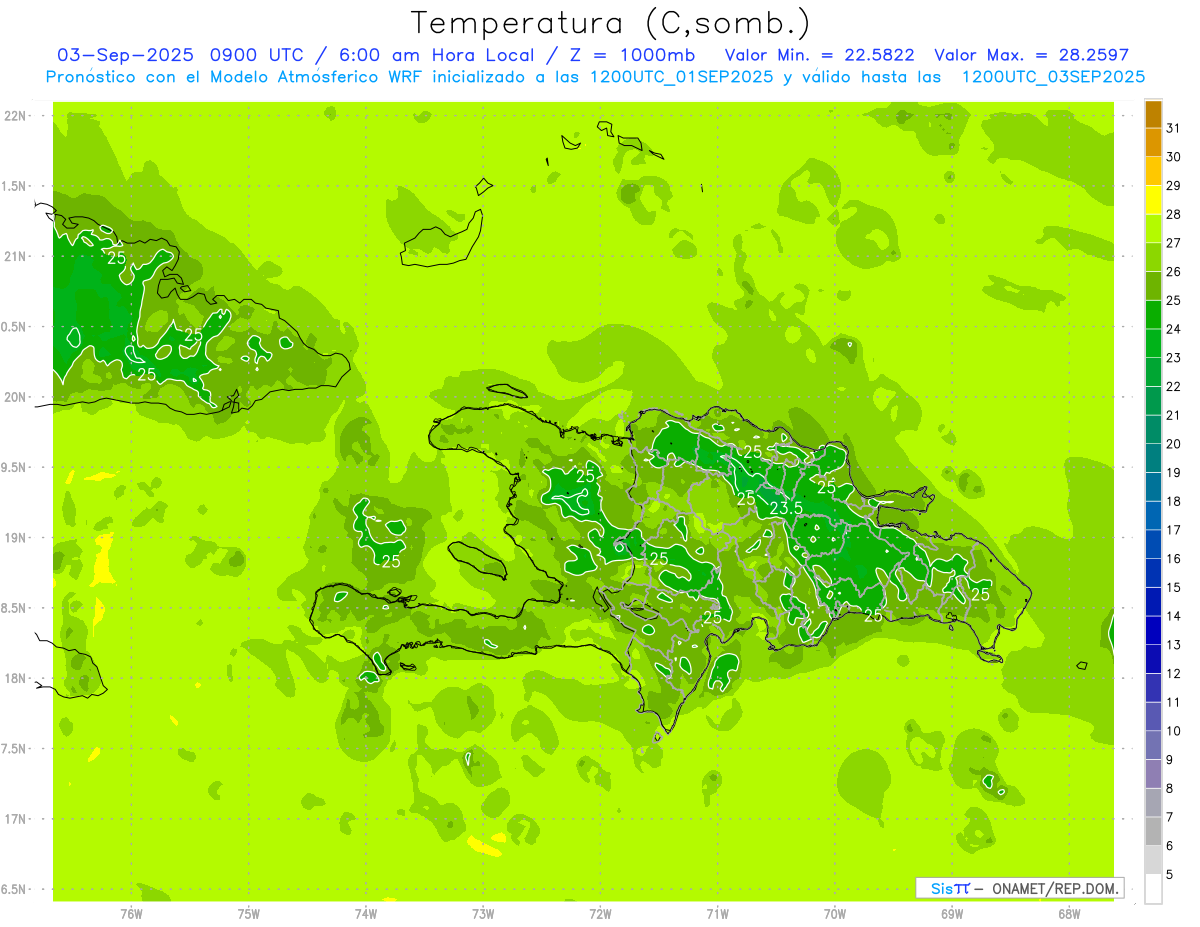Click the "75W" longitude axis label

tap(248, 914)
